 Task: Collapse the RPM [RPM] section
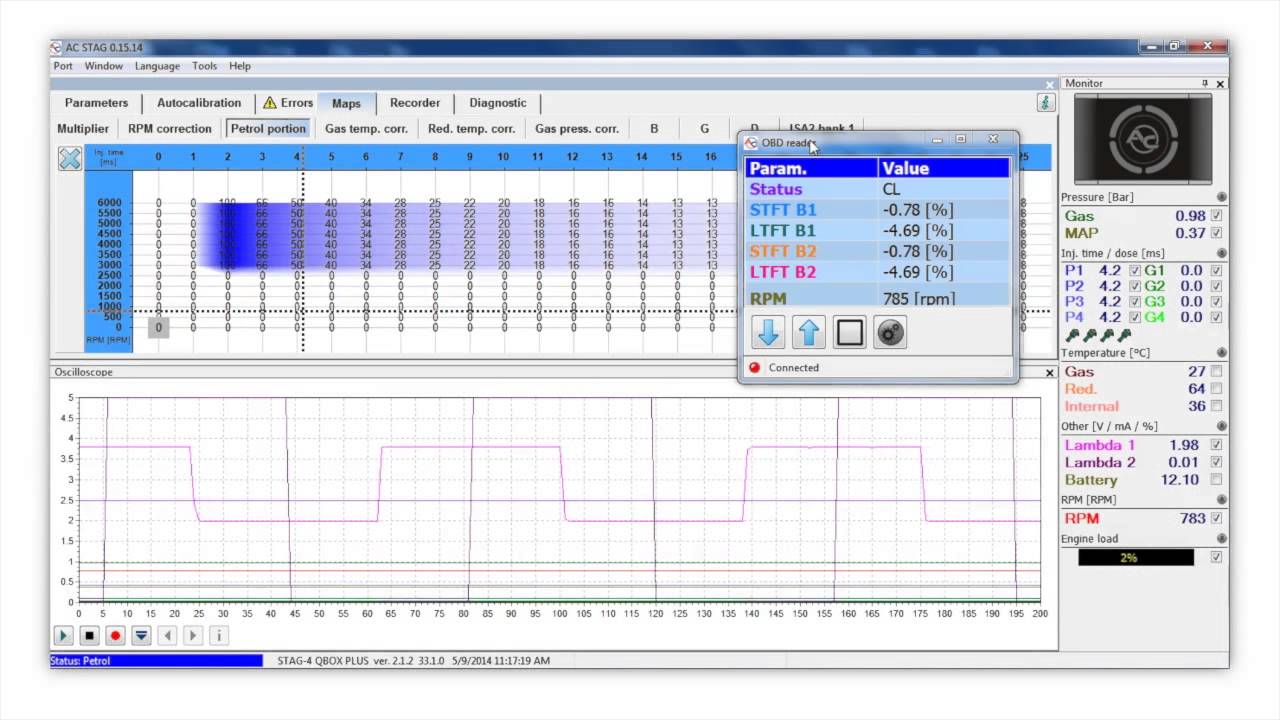coord(1221,499)
